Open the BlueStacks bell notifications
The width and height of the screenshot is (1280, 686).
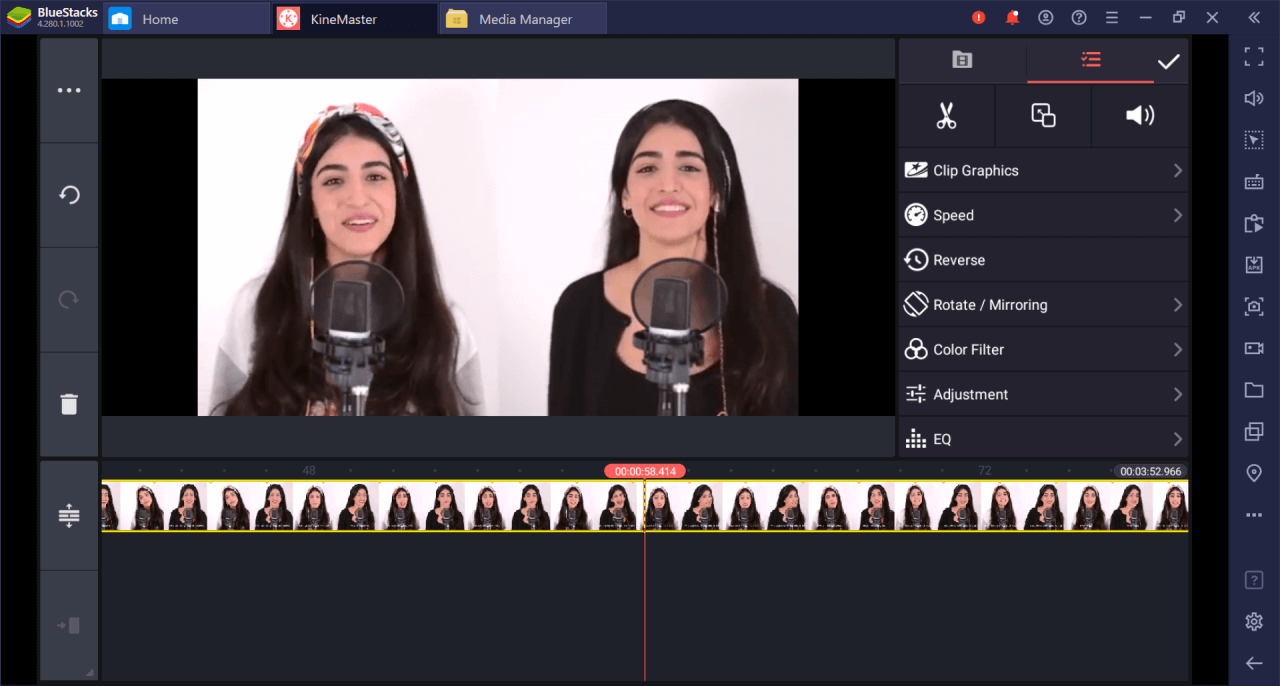[1012, 18]
